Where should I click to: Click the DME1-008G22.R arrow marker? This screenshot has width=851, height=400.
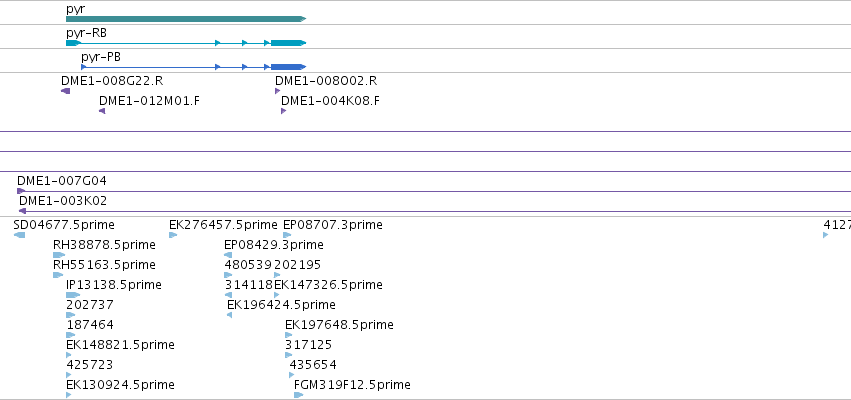[66, 91]
